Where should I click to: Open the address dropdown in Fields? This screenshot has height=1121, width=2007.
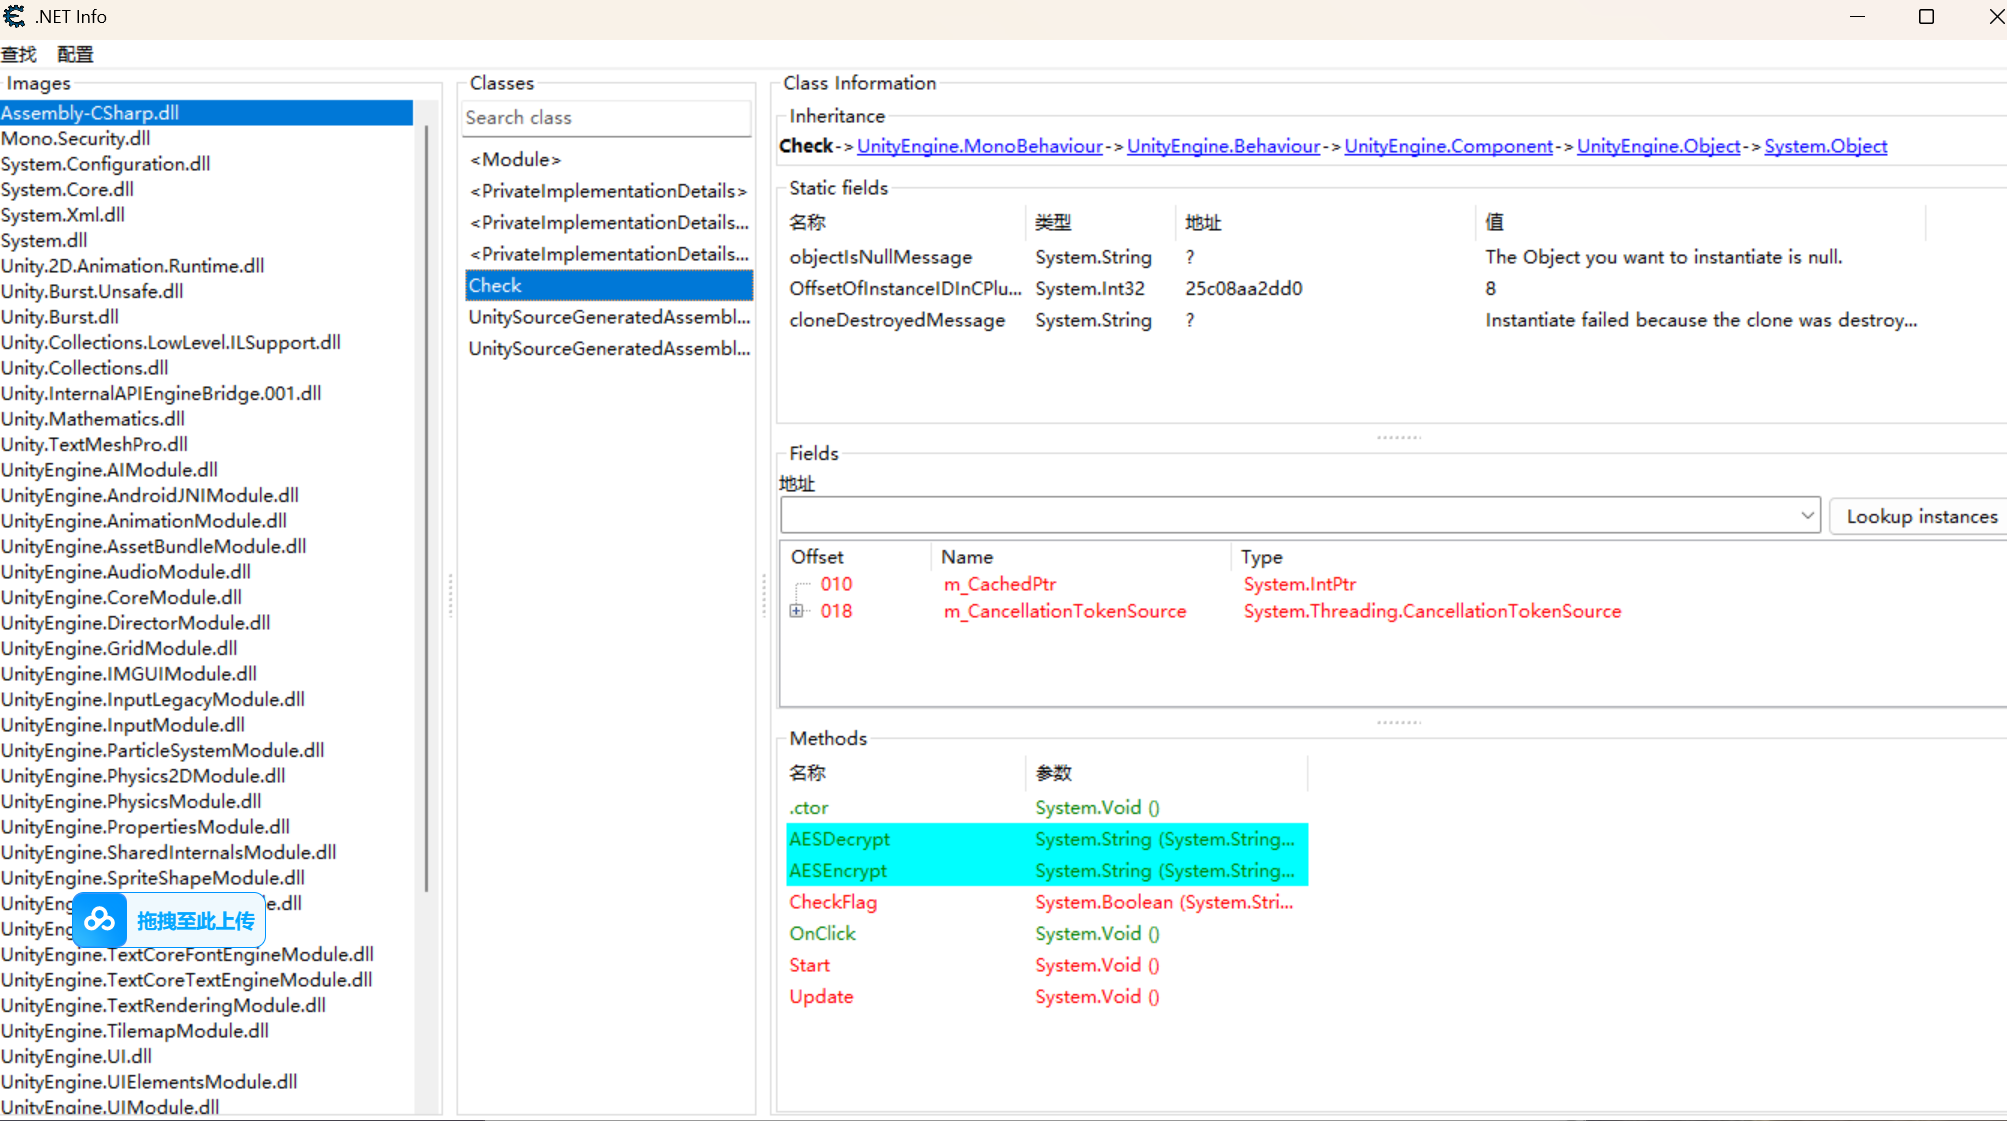pos(1806,516)
